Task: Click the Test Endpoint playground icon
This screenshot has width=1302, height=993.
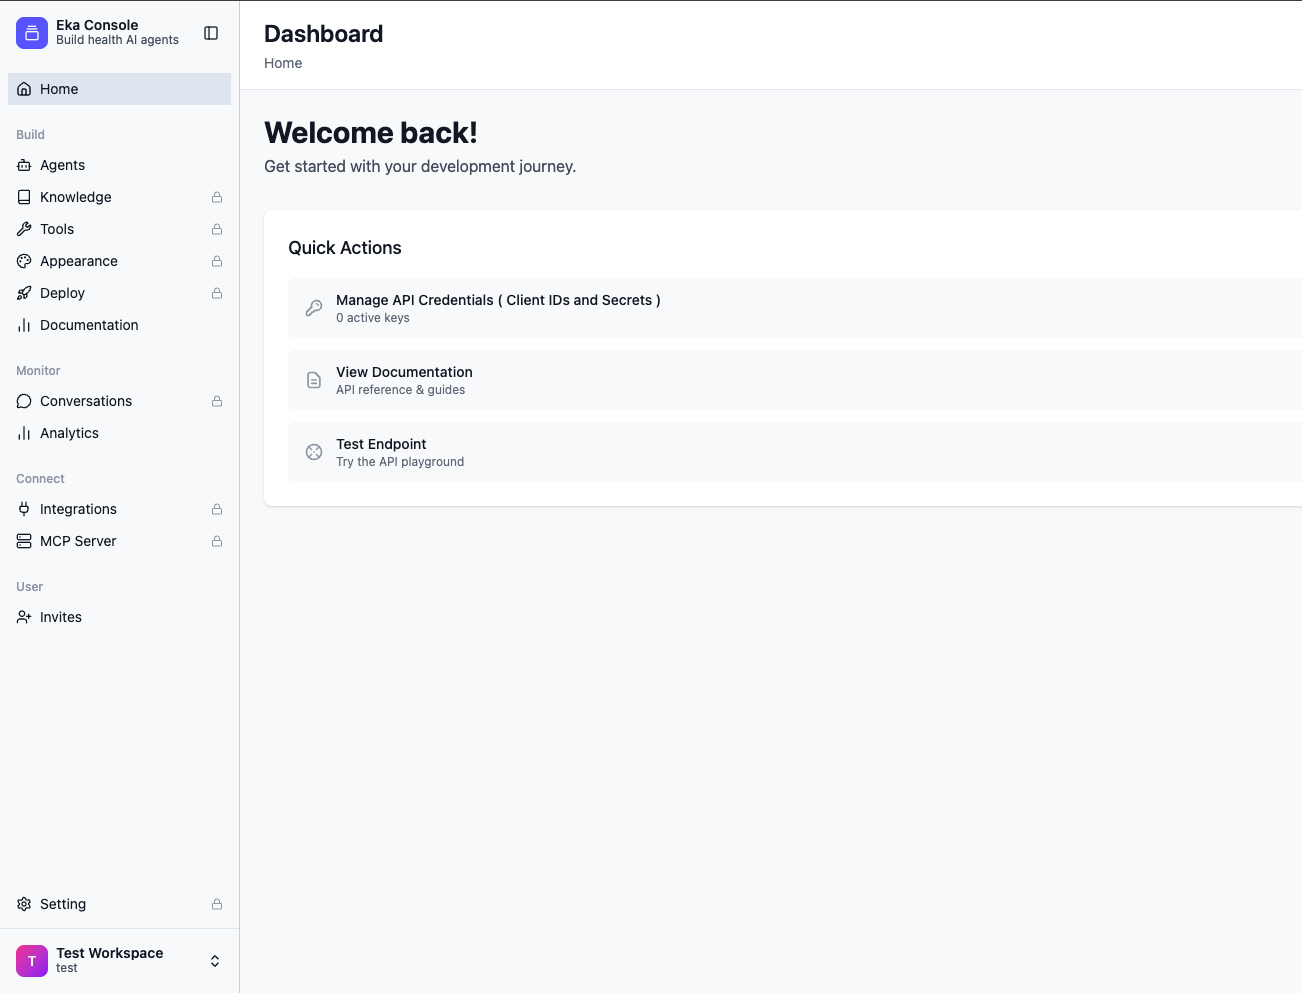Action: coord(314,452)
